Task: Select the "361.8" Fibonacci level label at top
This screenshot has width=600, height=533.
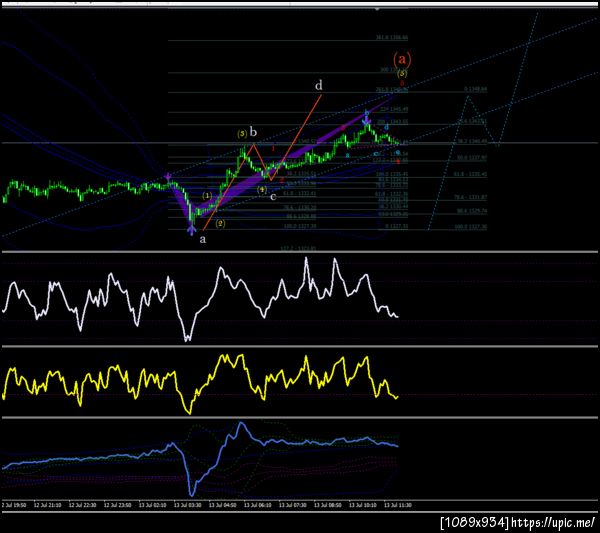Action: pyautogui.click(x=392, y=38)
